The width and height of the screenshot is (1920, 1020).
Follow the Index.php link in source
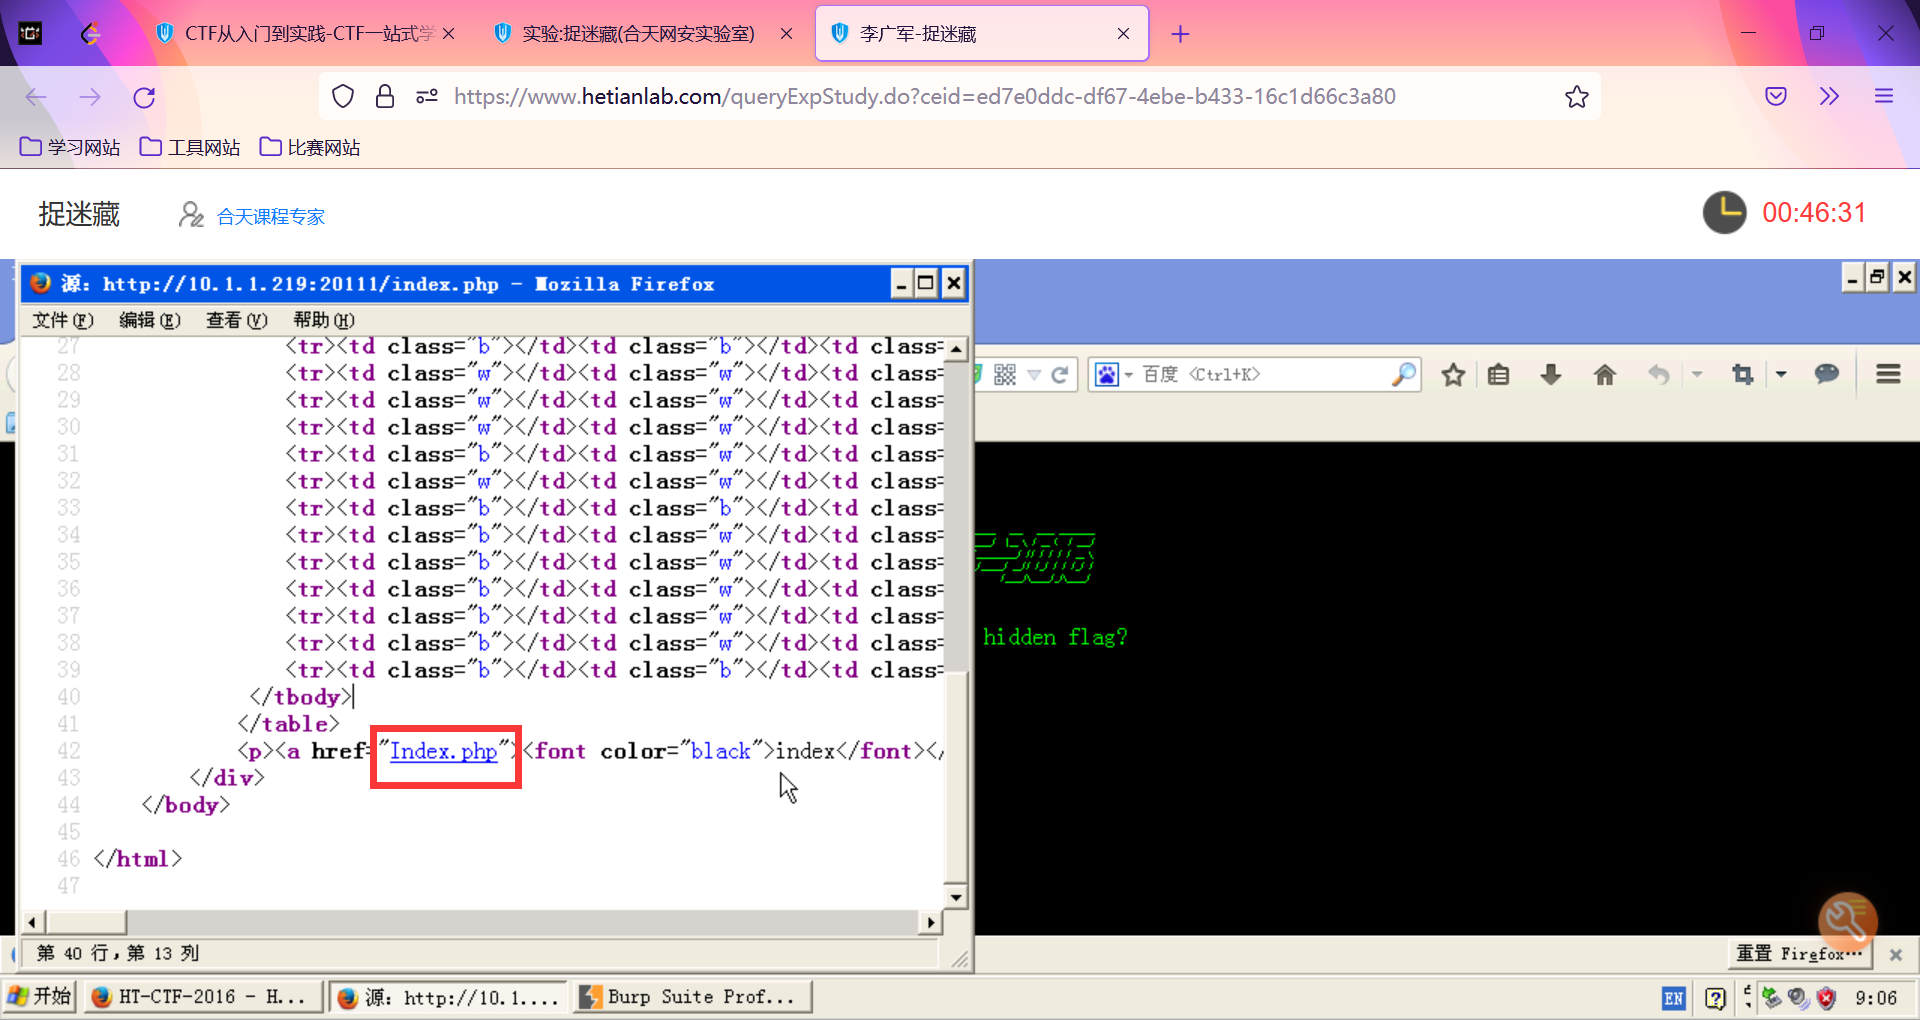coord(443,751)
